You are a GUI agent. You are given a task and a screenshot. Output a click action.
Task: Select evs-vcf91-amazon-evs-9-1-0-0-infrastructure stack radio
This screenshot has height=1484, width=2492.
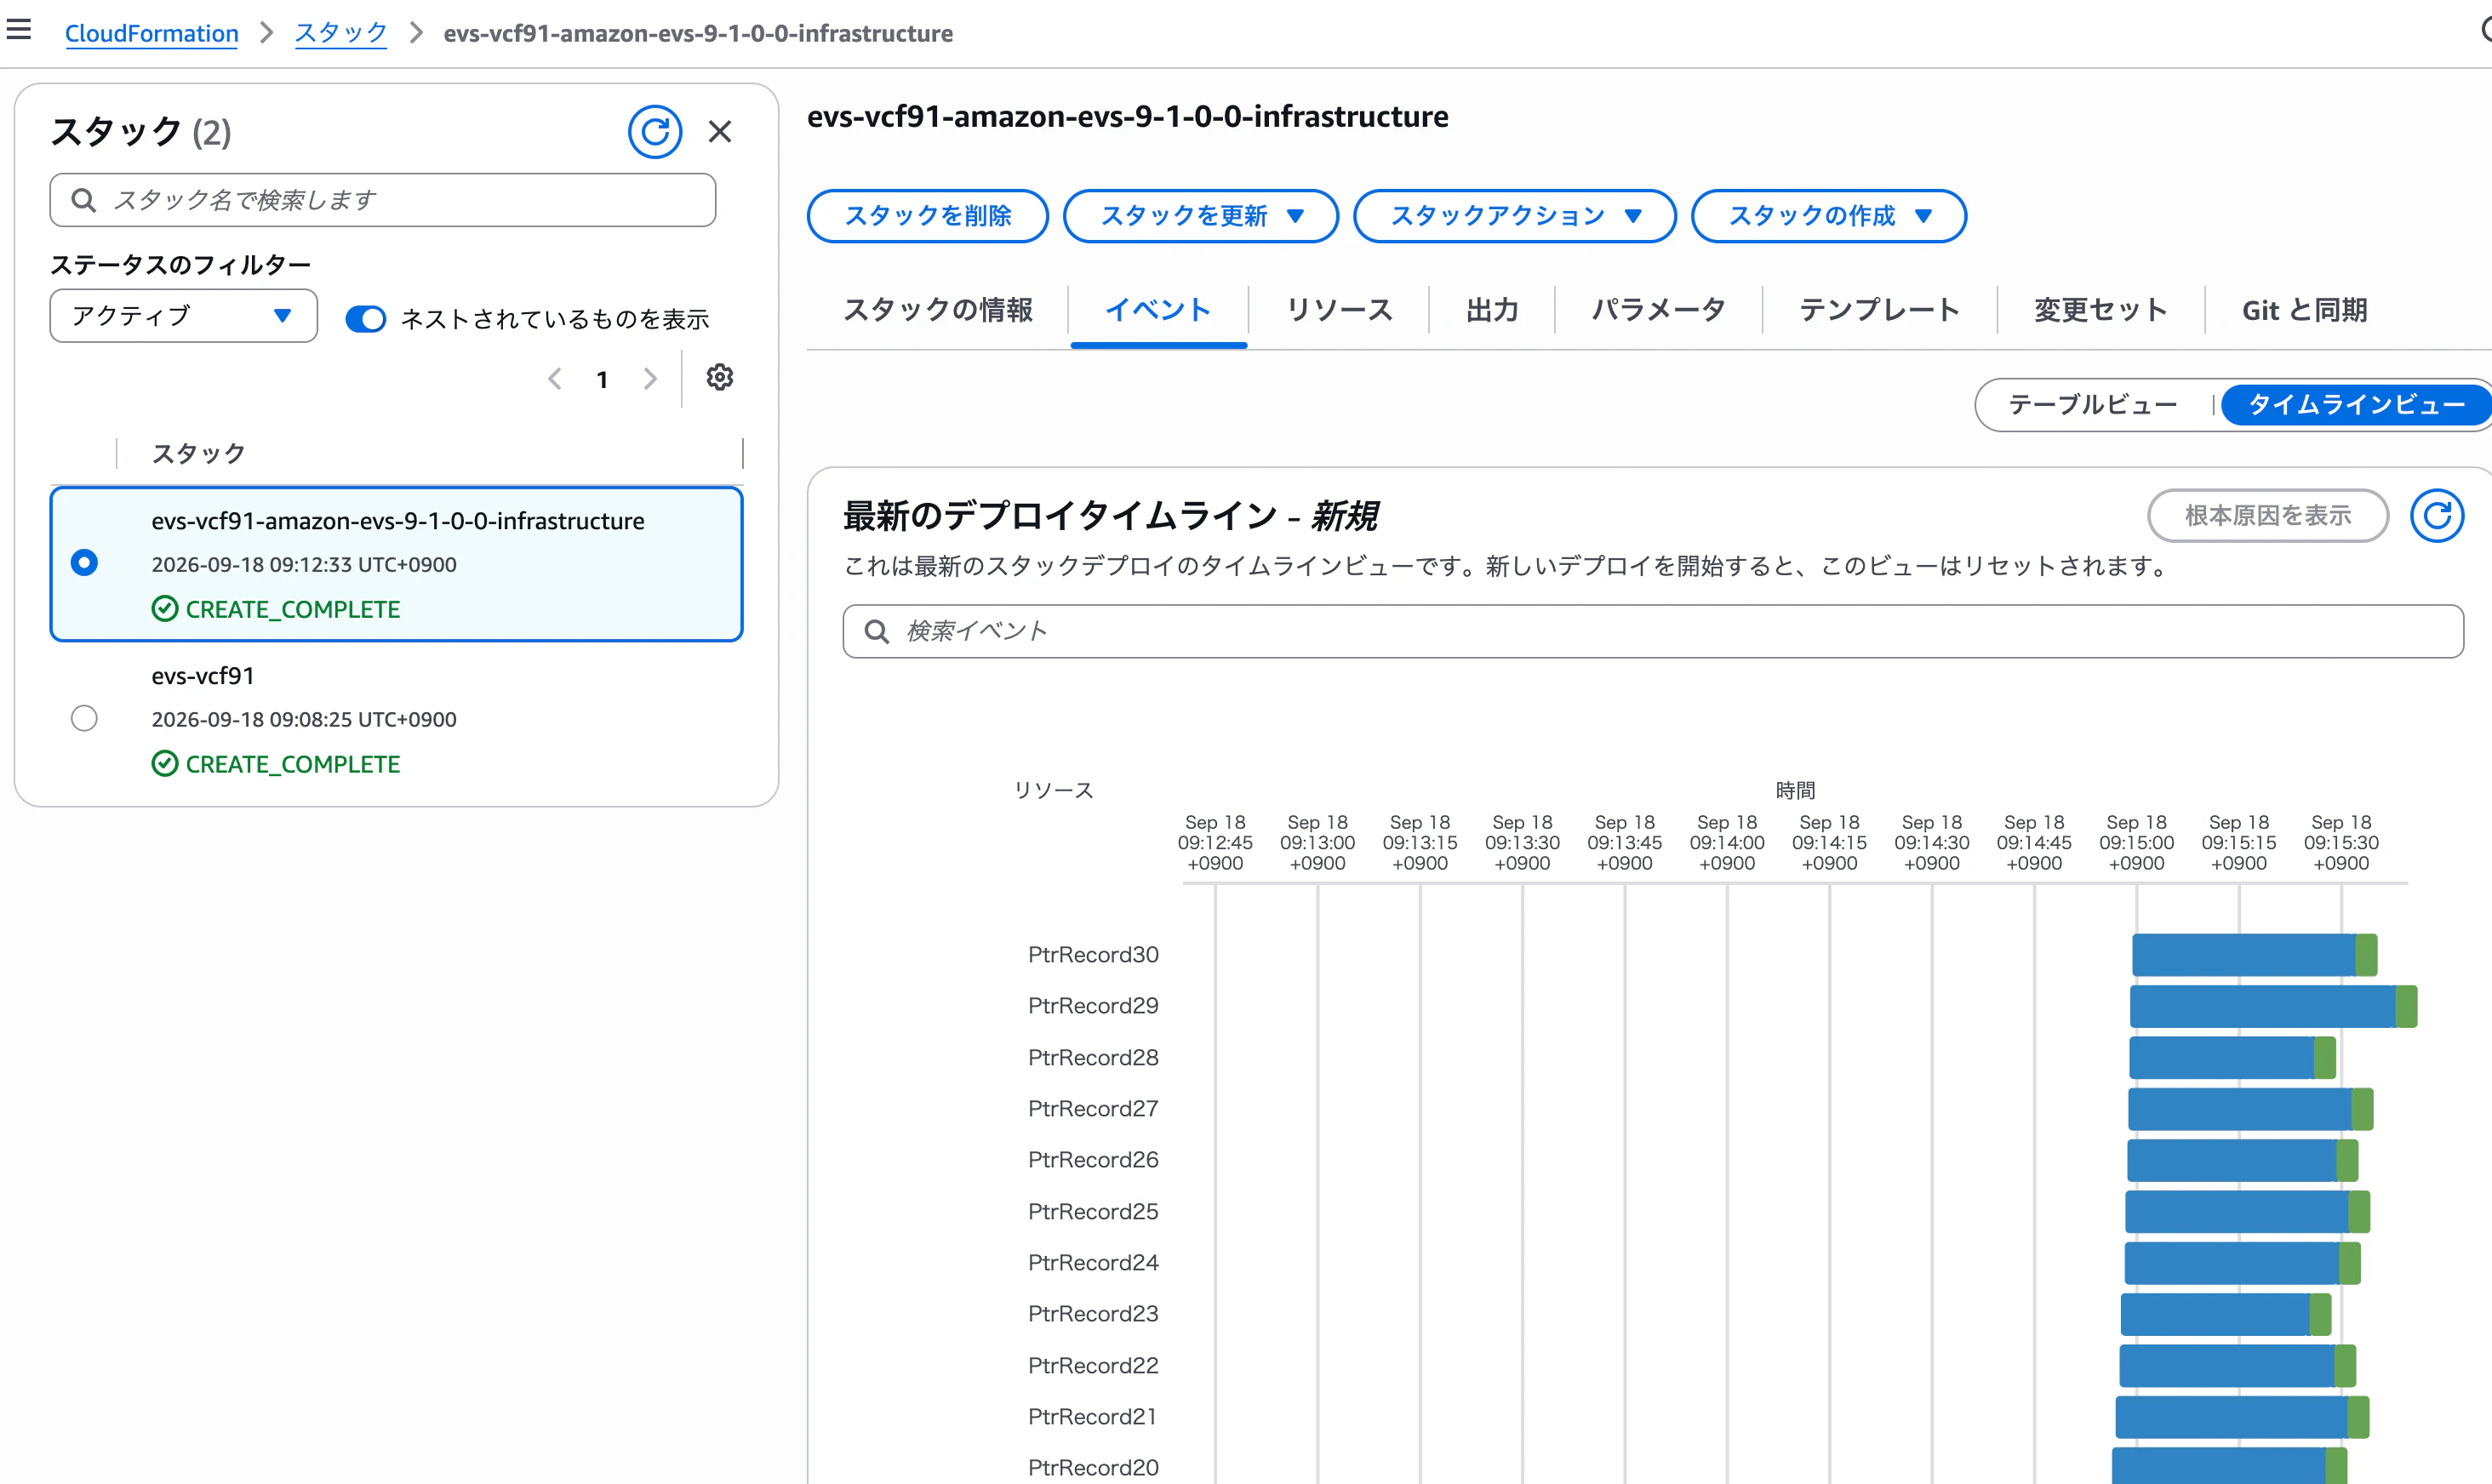[85, 563]
